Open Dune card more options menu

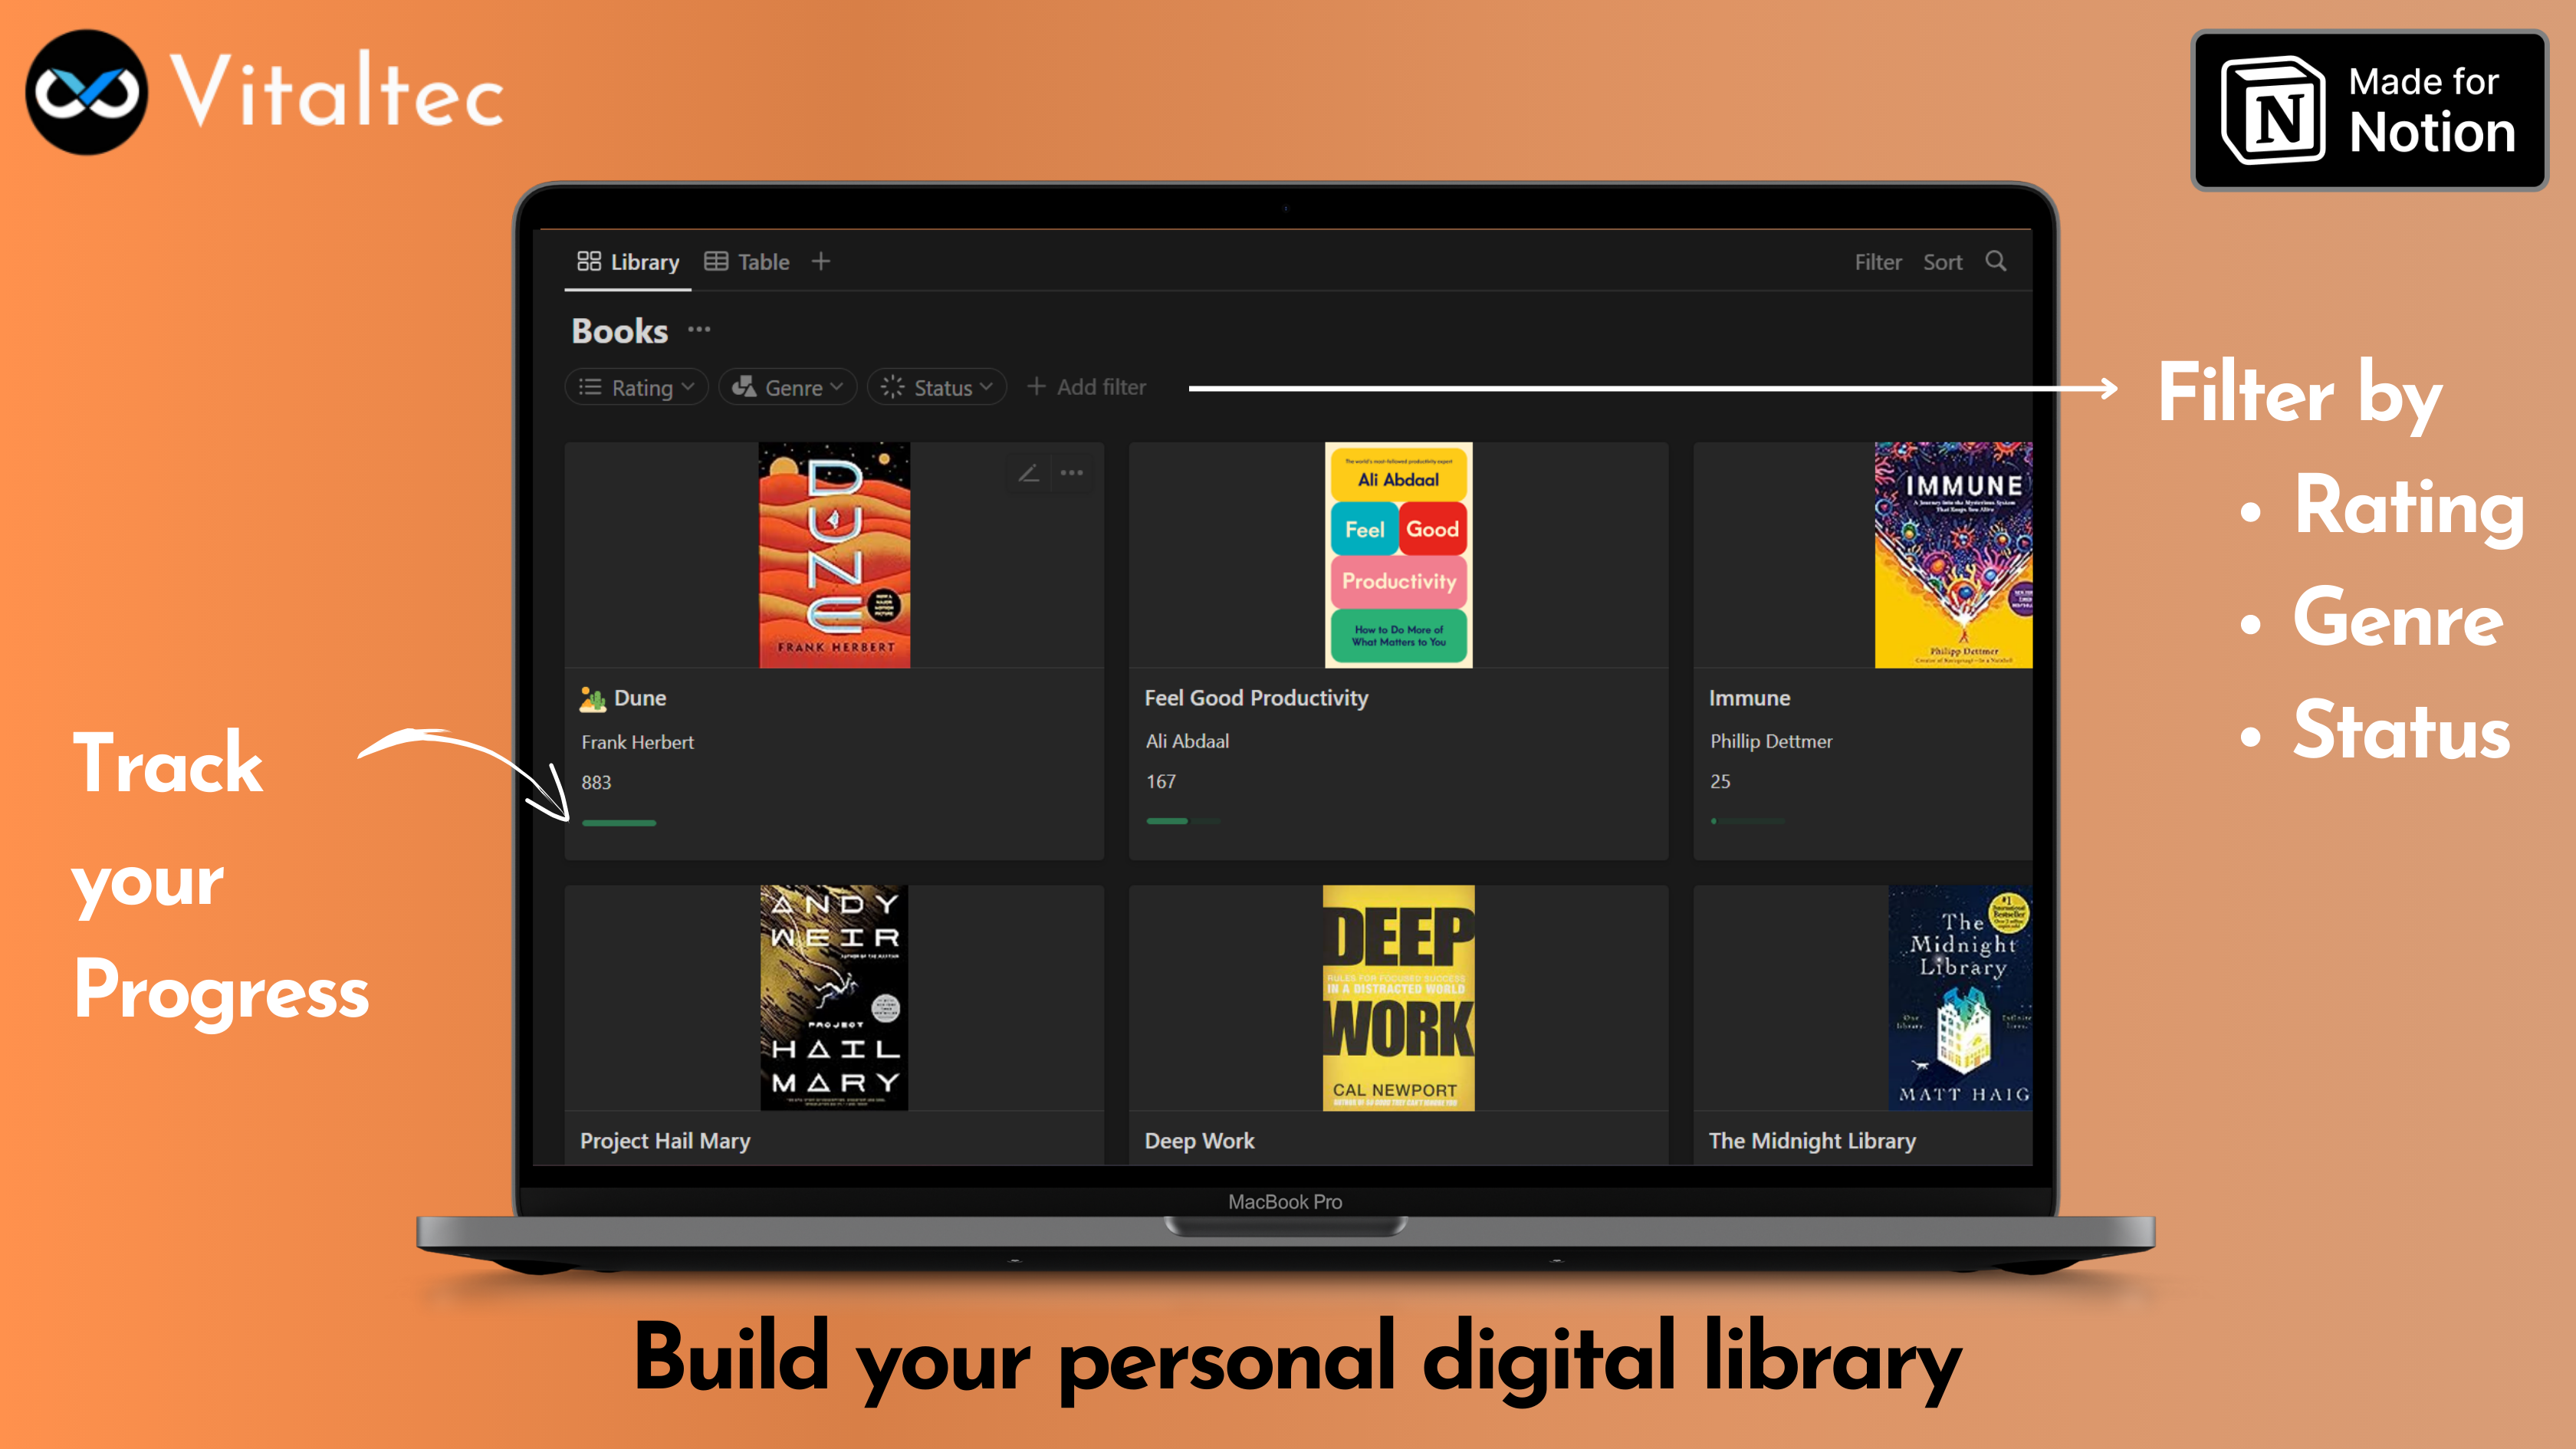pyautogui.click(x=1072, y=473)
